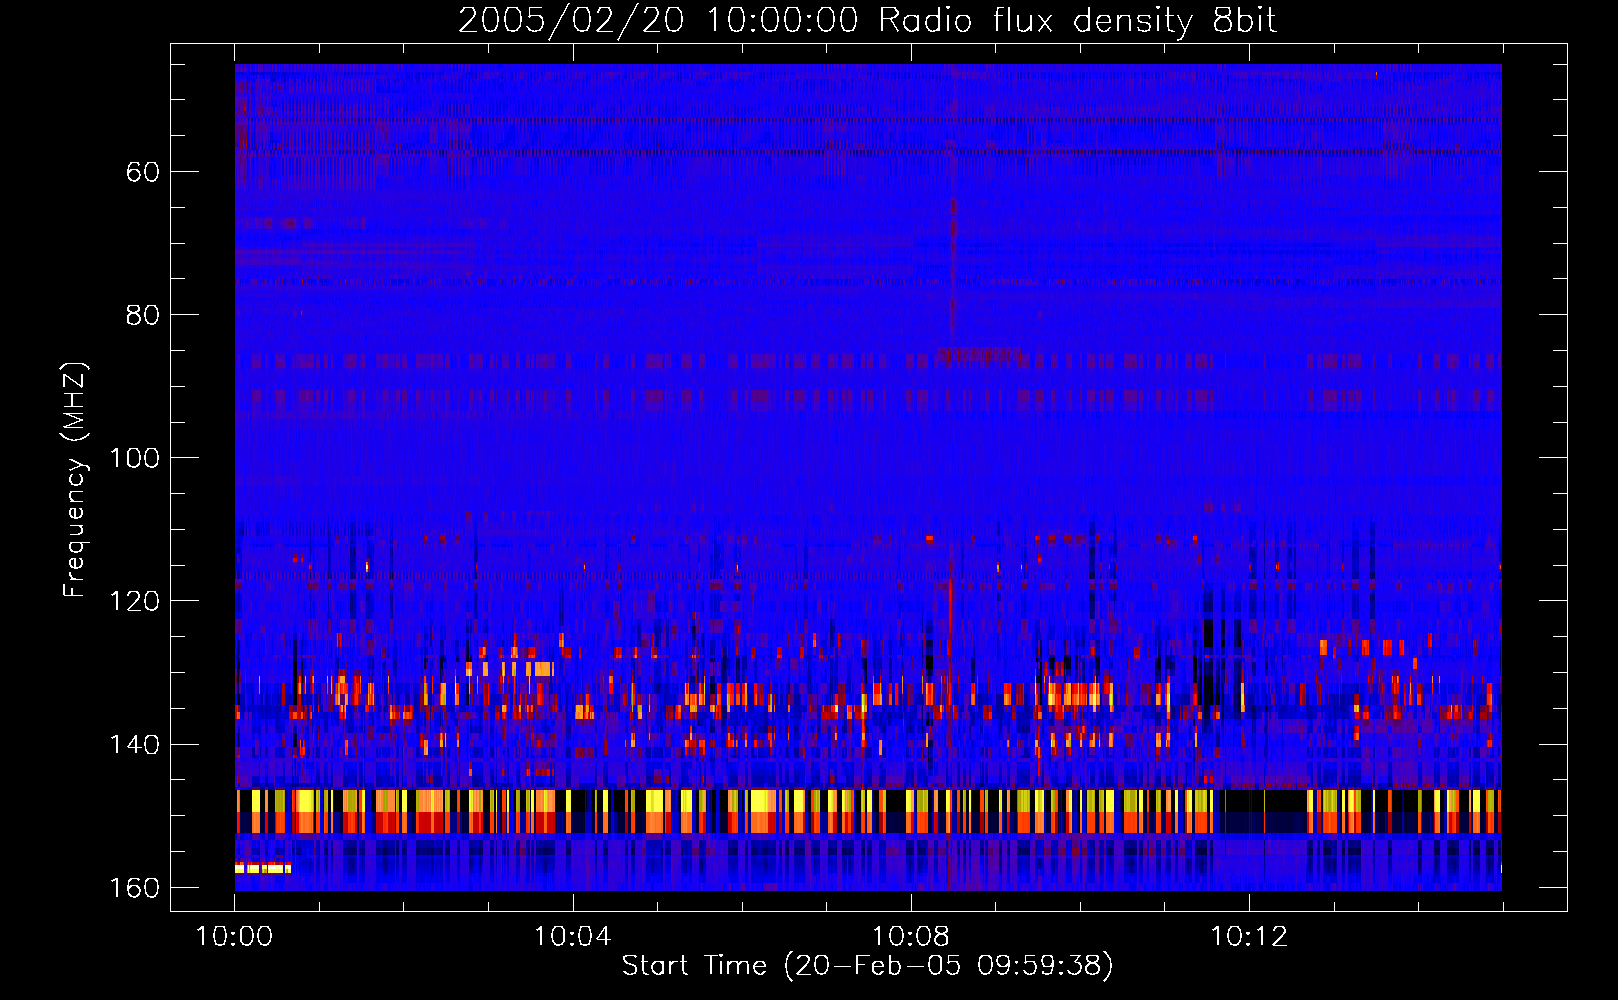Select the y-axis label 'Frequency (MHZ)'
Viewport: 1618px width, 1000px height.
[x=75, y=479]
